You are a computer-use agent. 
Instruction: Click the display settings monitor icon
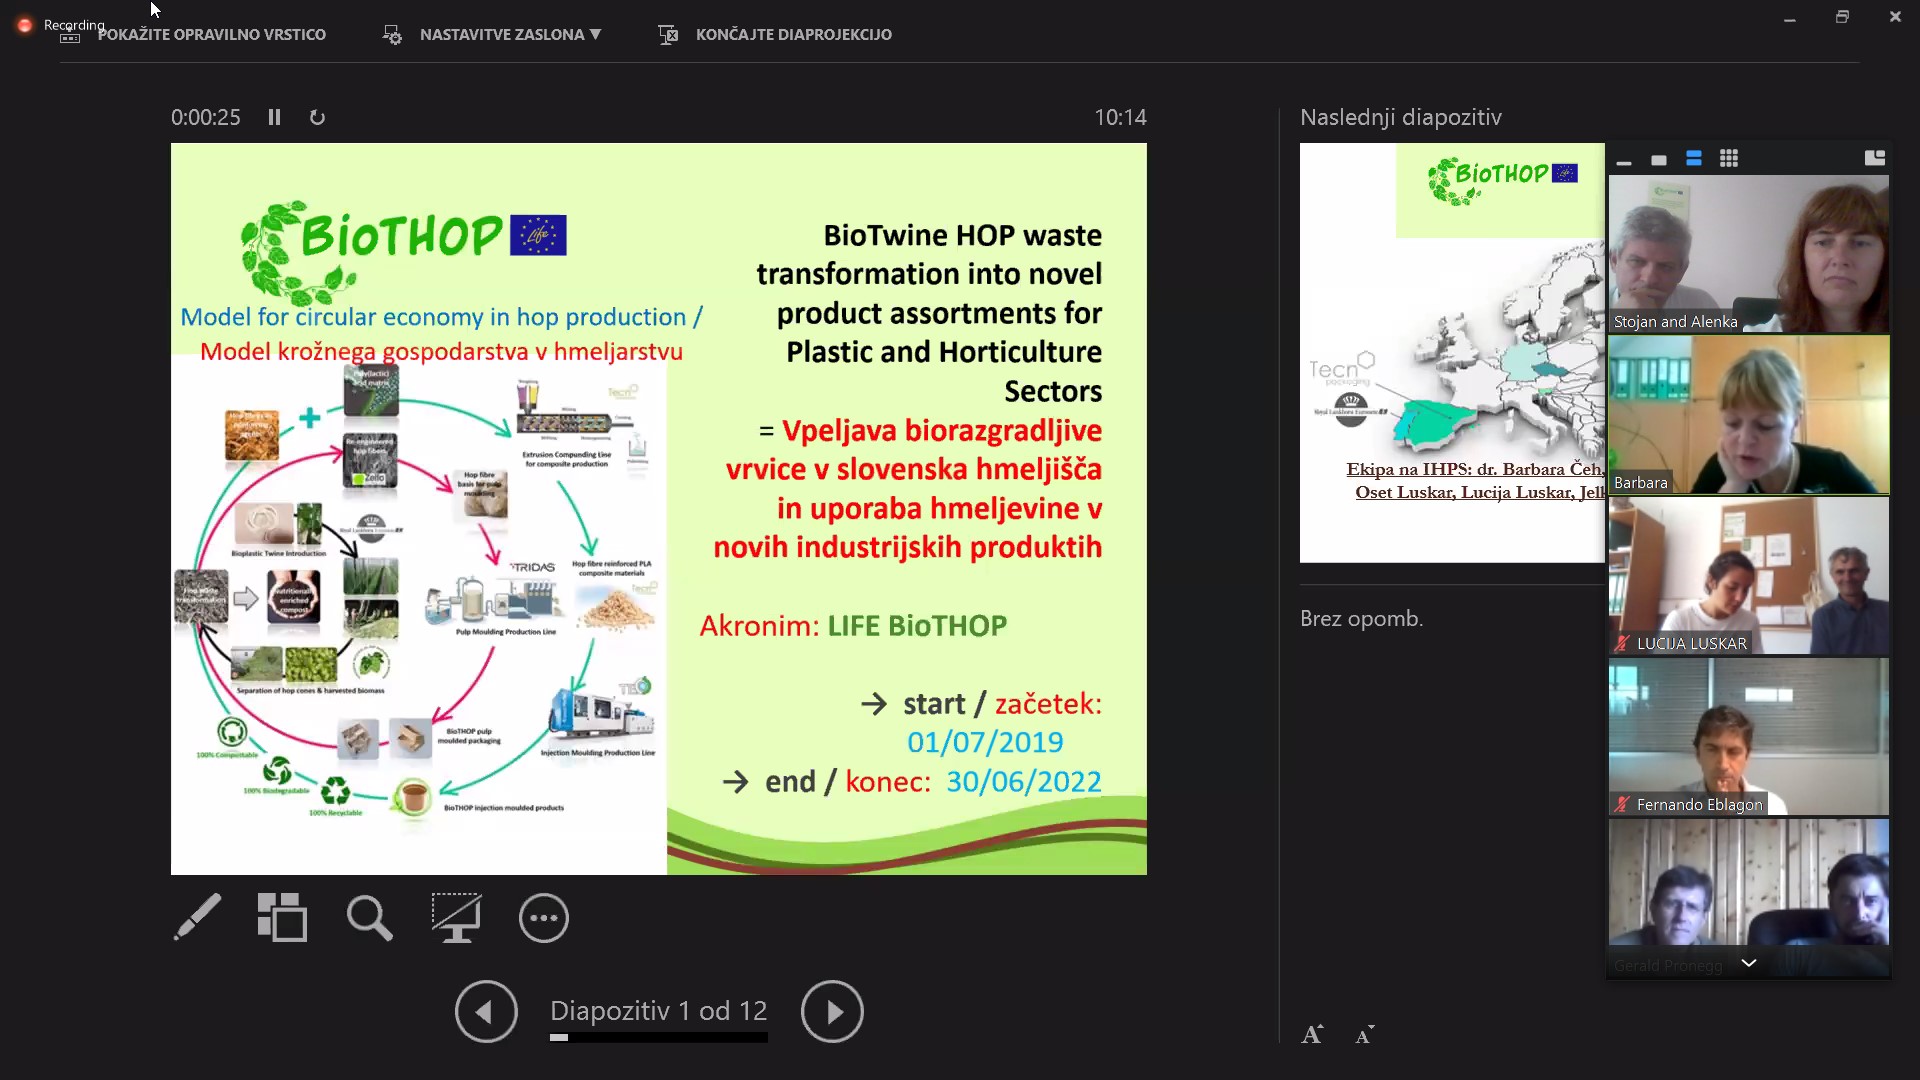coord(392,35)
